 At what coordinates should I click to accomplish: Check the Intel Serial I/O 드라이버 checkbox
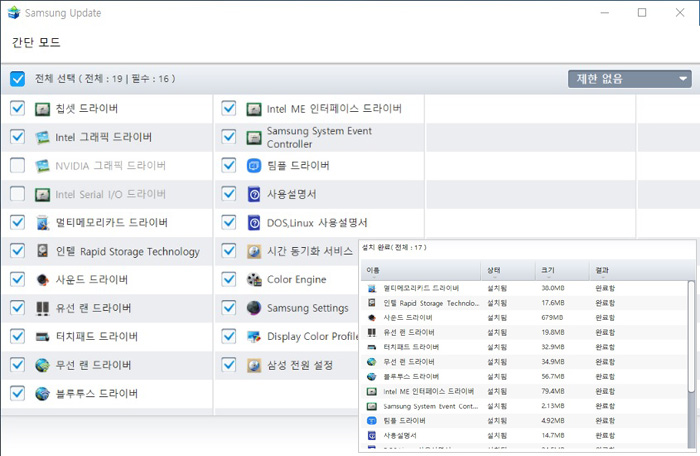pyautogui.click(x=17, y=194)
